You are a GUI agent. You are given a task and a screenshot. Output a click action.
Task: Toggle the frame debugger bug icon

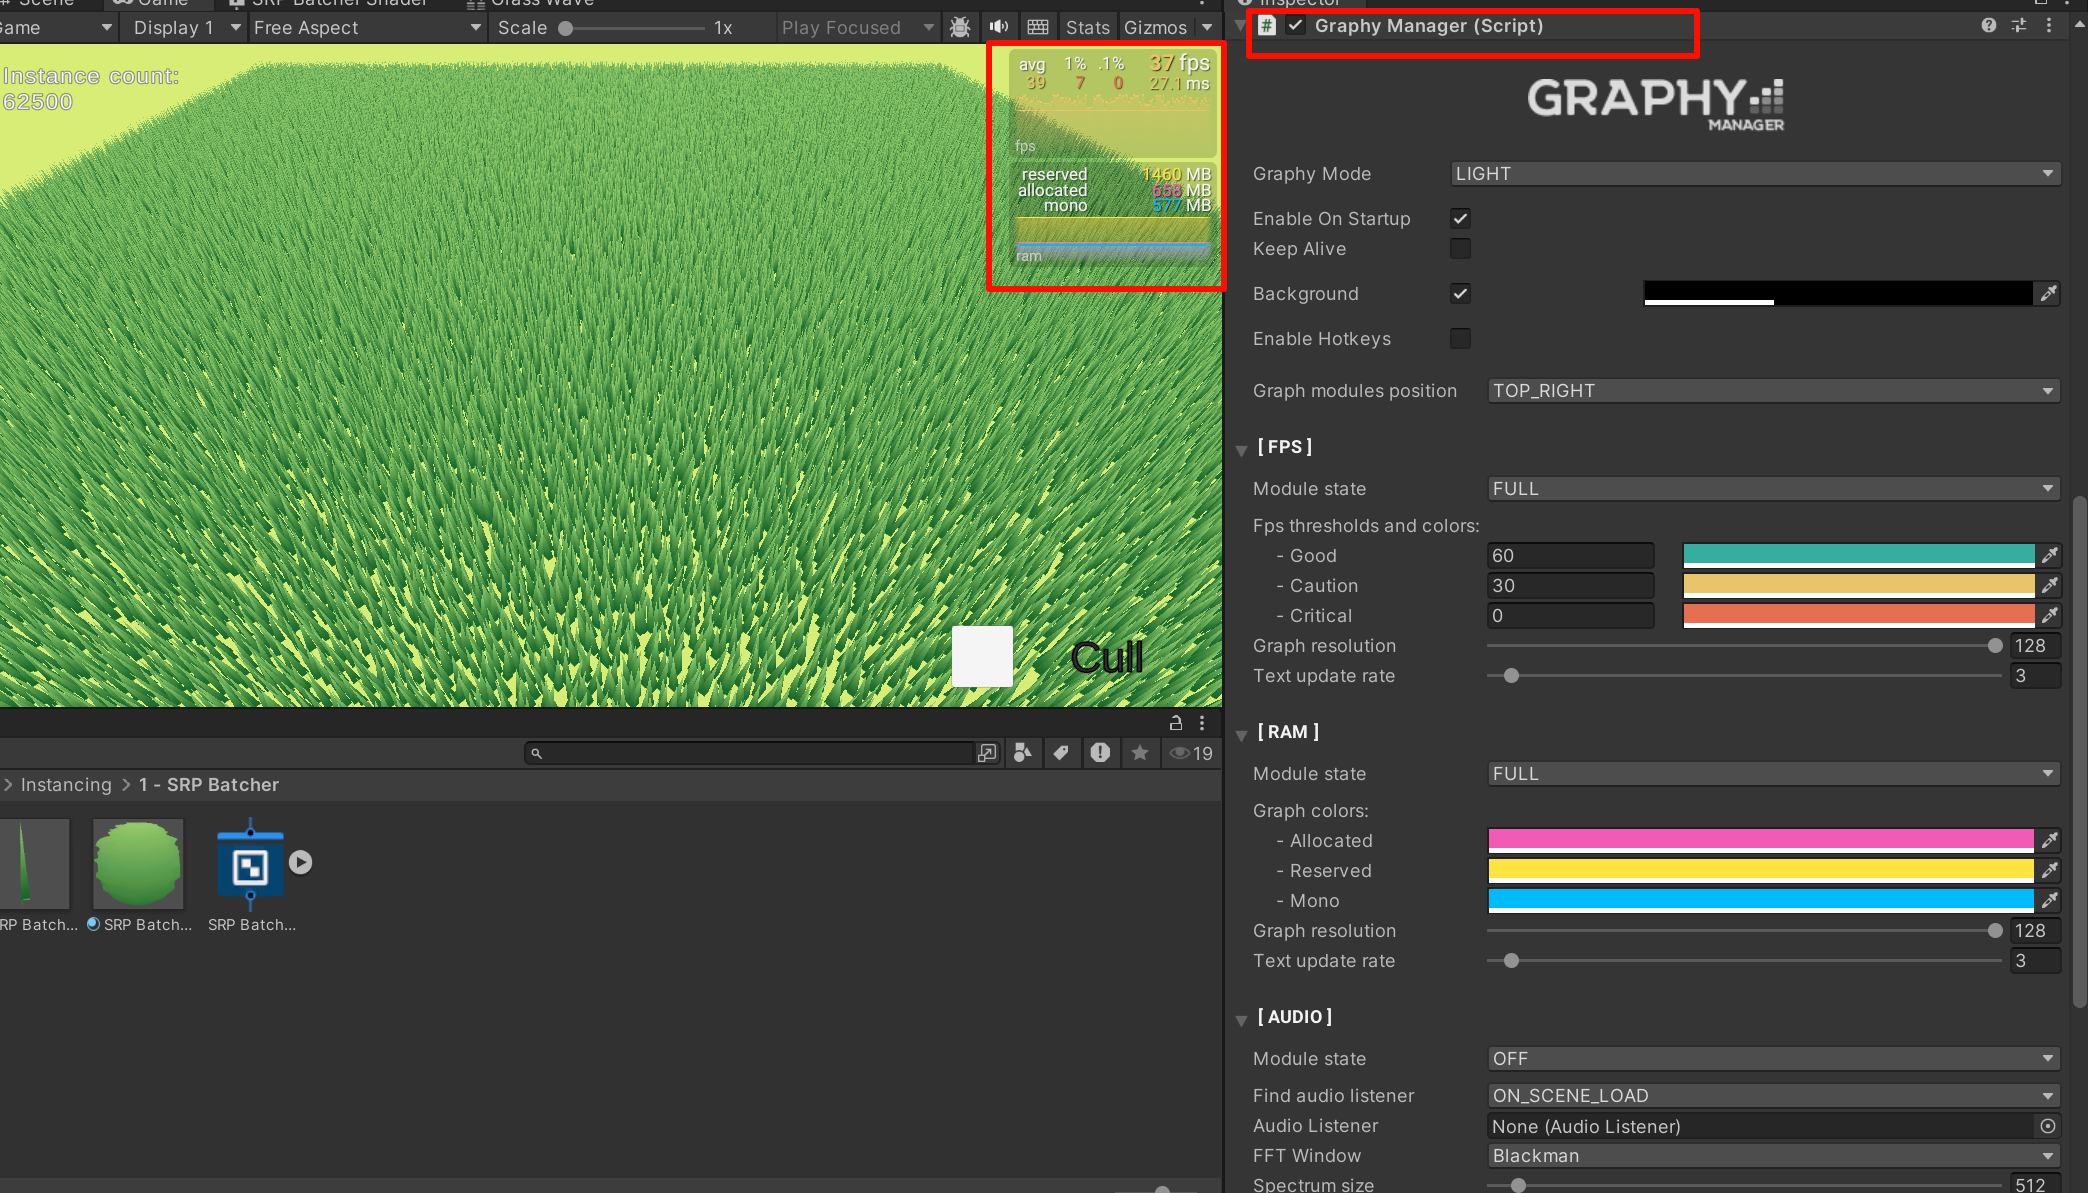[960, 27]
